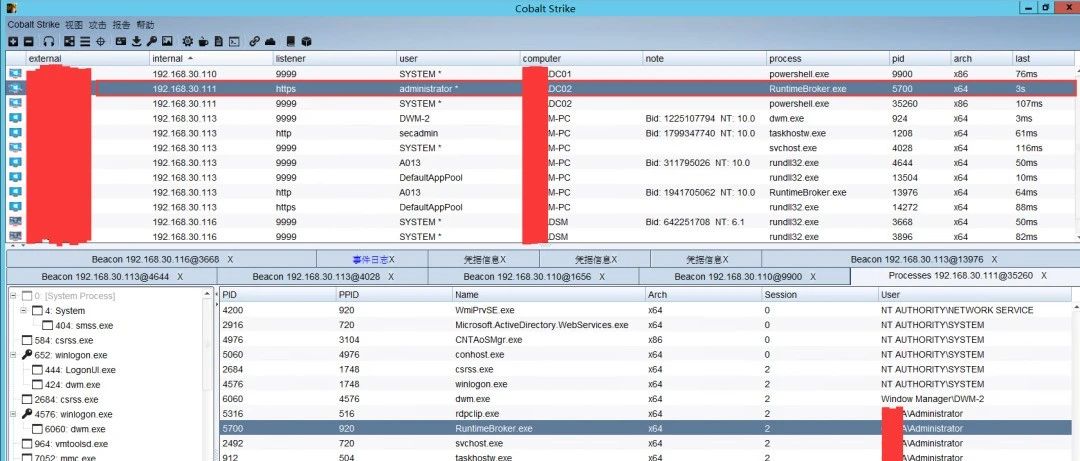Click the chain link host file icon
The width and height of the screenshot is (1080, 461).
pos(254,41)
